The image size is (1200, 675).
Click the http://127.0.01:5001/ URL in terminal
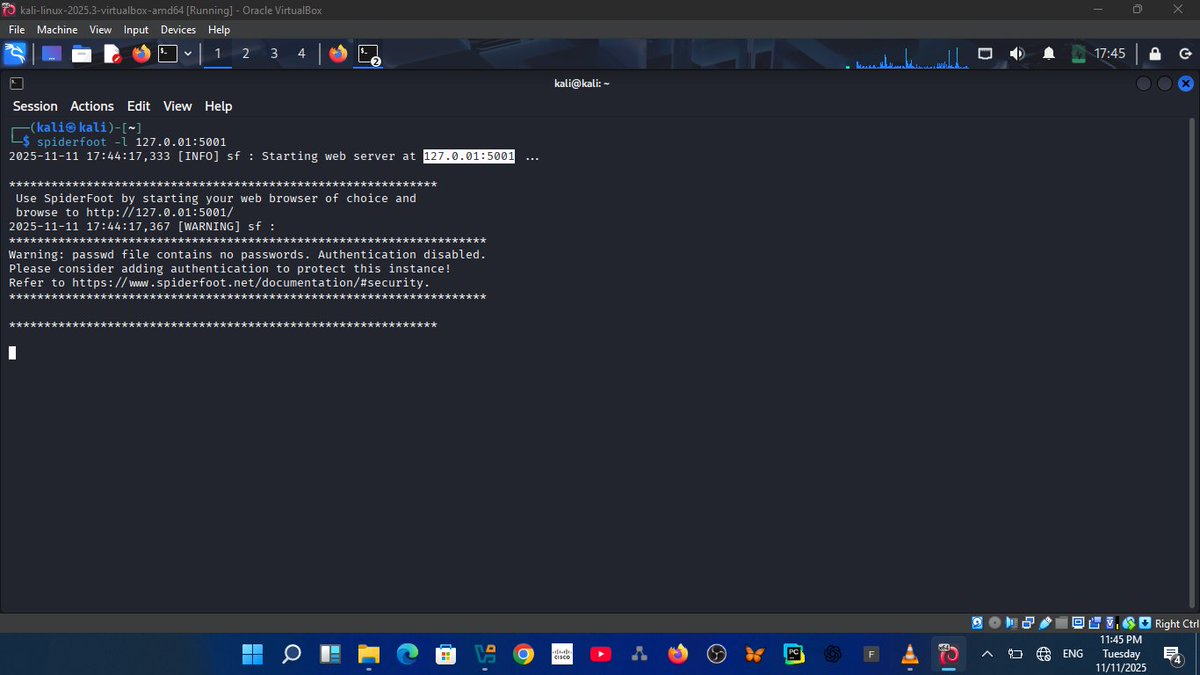159,212
